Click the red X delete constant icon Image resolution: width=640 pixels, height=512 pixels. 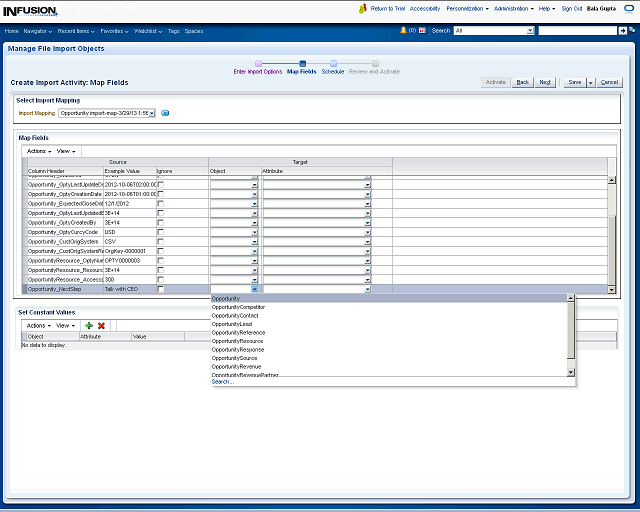[101, 325]
